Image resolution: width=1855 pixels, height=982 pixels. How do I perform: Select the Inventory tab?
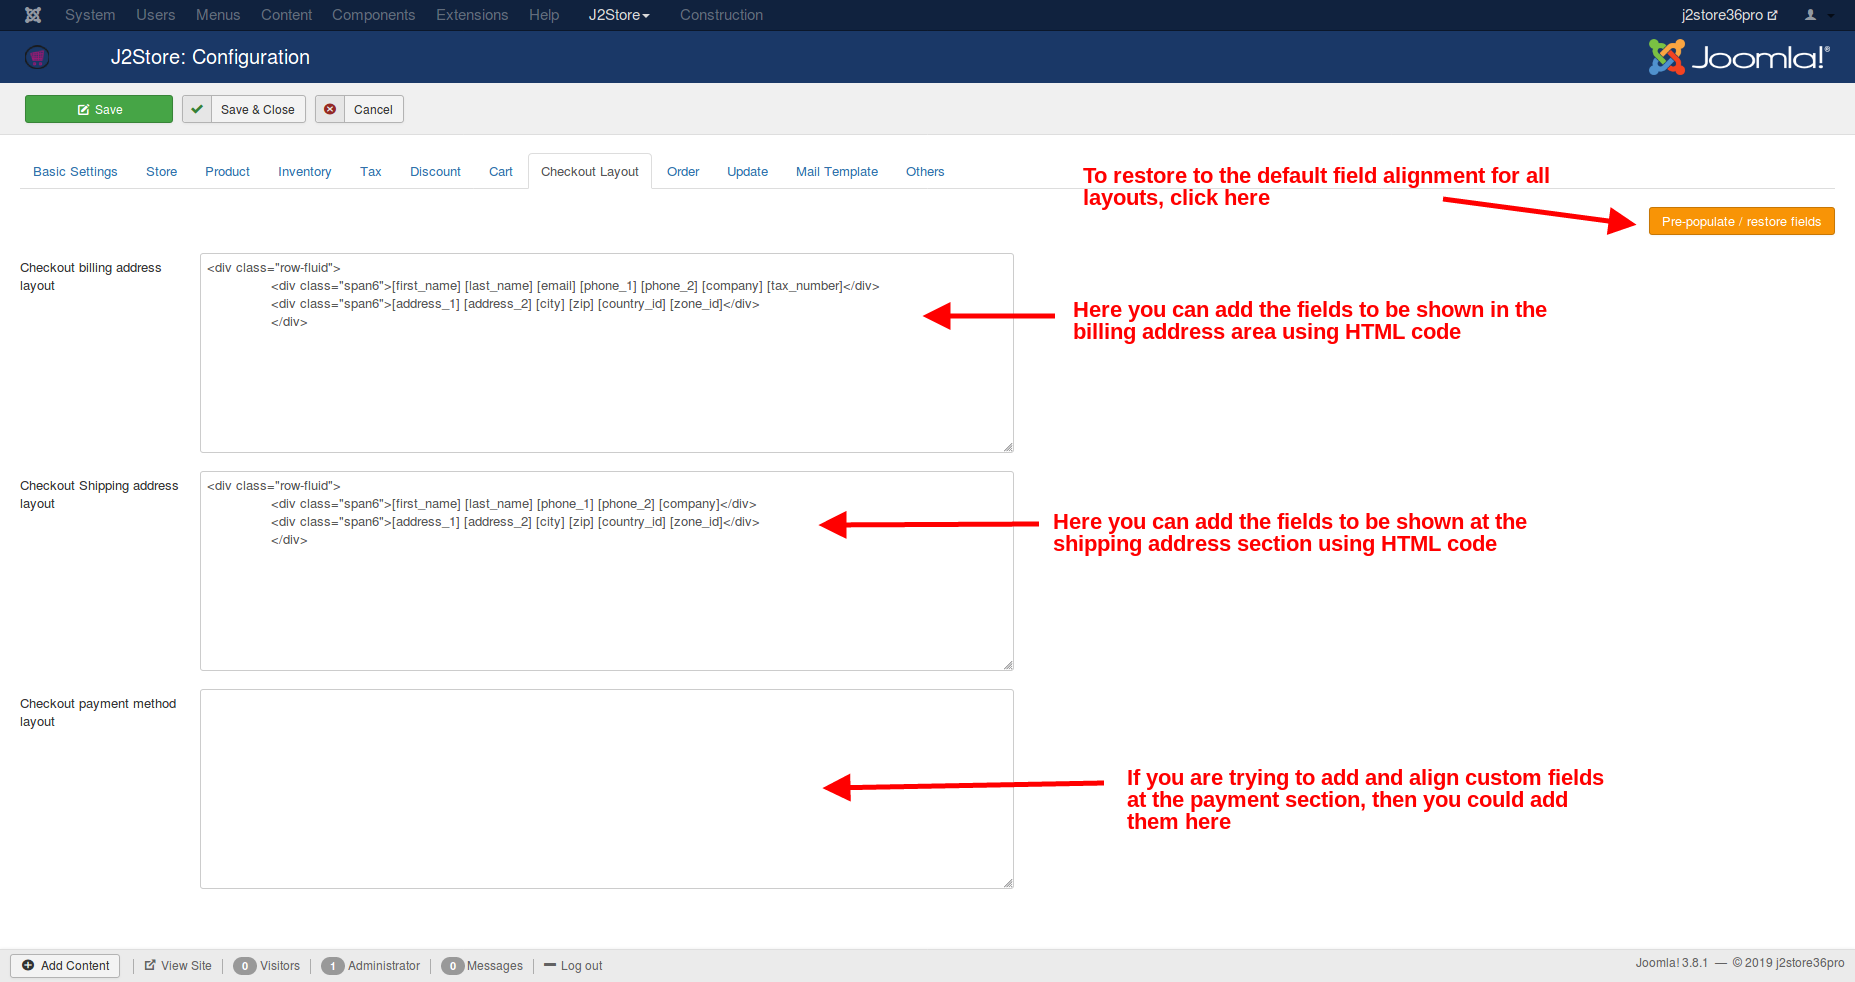[304, 172]
